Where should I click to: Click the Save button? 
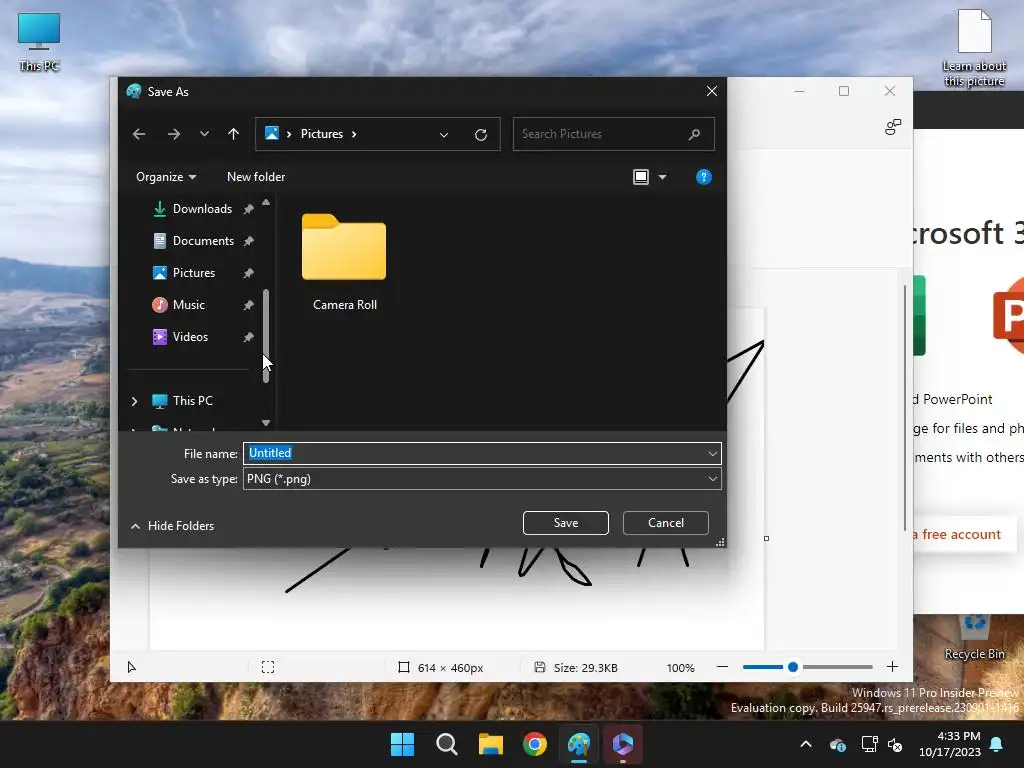(x=566, y=523)
